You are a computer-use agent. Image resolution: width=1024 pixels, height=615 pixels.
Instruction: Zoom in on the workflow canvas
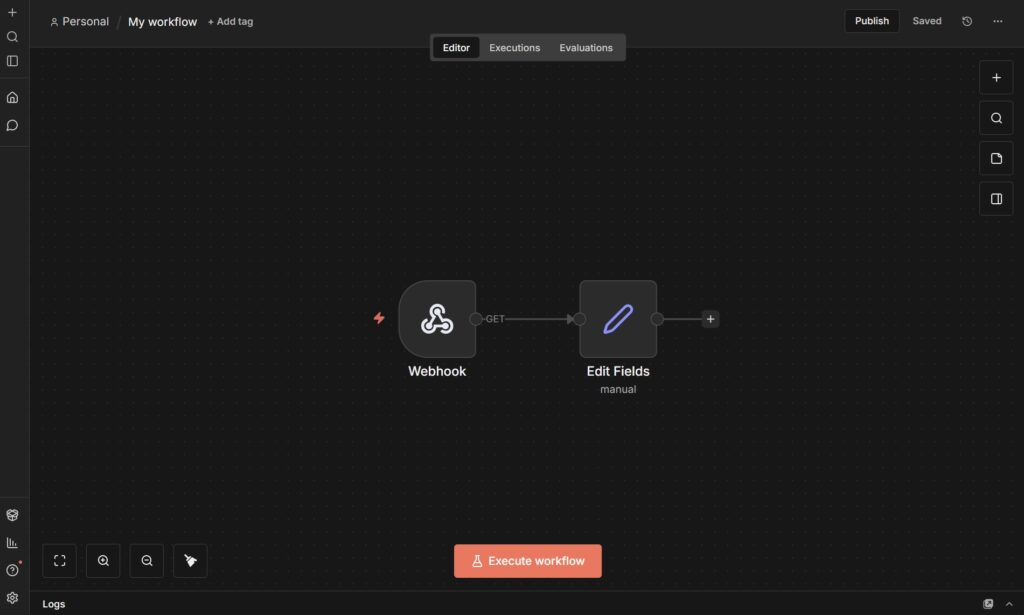pyautogui.click(x=103, y=561)
